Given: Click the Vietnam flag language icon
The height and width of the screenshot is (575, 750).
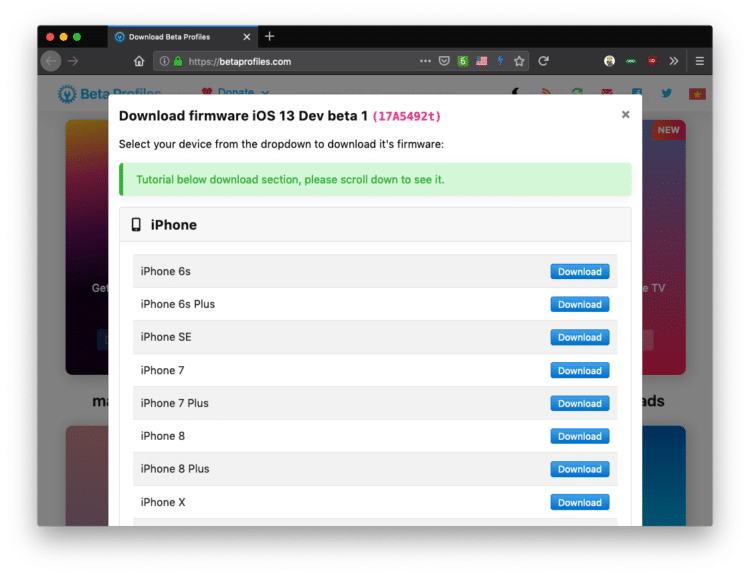Looking at the screenshot, I should tap(697, 94).
